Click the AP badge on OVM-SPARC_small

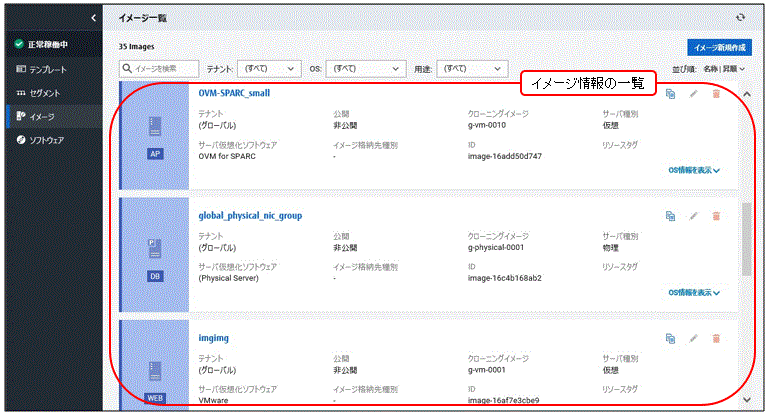(x=155, y=154)
